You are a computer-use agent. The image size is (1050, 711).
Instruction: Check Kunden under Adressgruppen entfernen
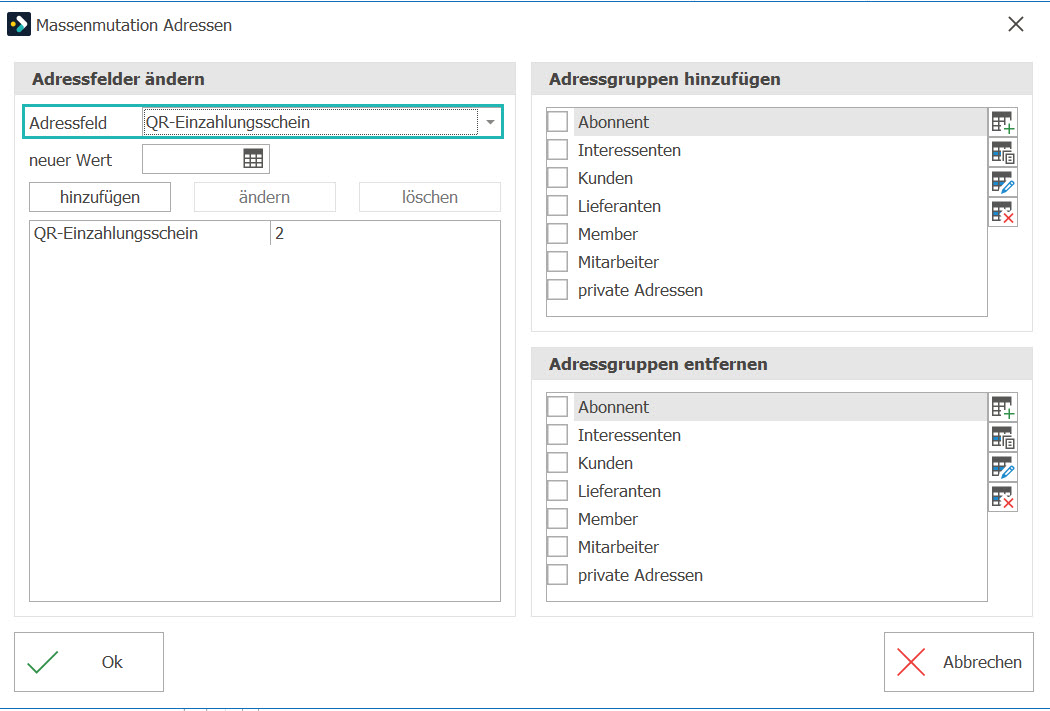(x=557, y=463)
